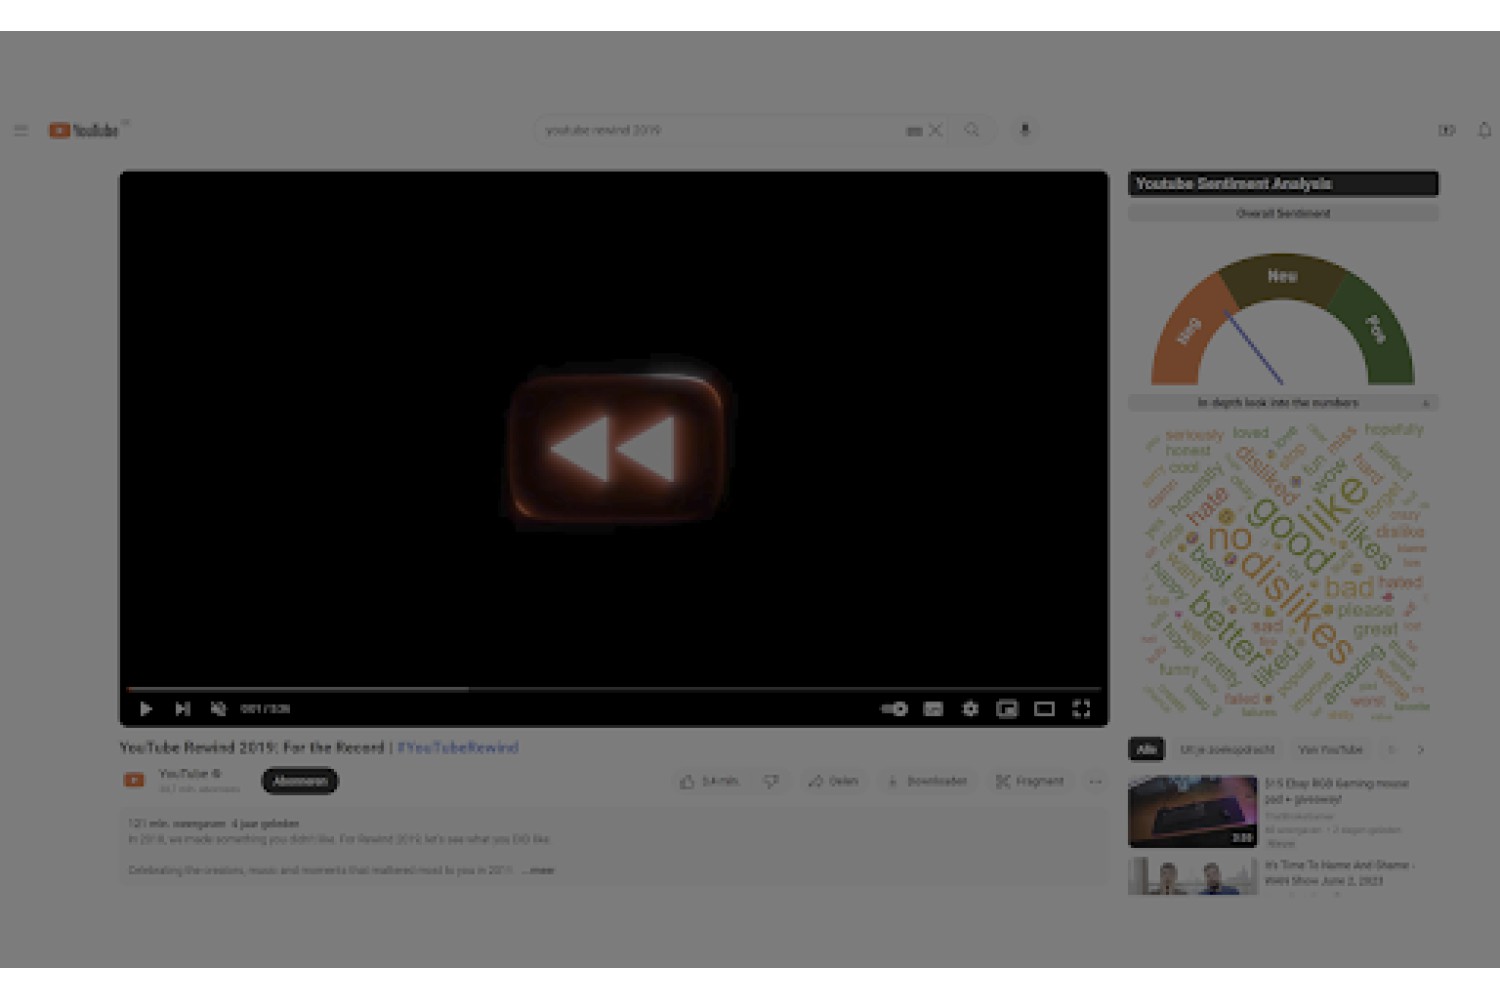The width and height of the screenshot is (1500, 1000).
Task: Click the word 'good' in the word cloud
Action: [x=1290, y=533]
